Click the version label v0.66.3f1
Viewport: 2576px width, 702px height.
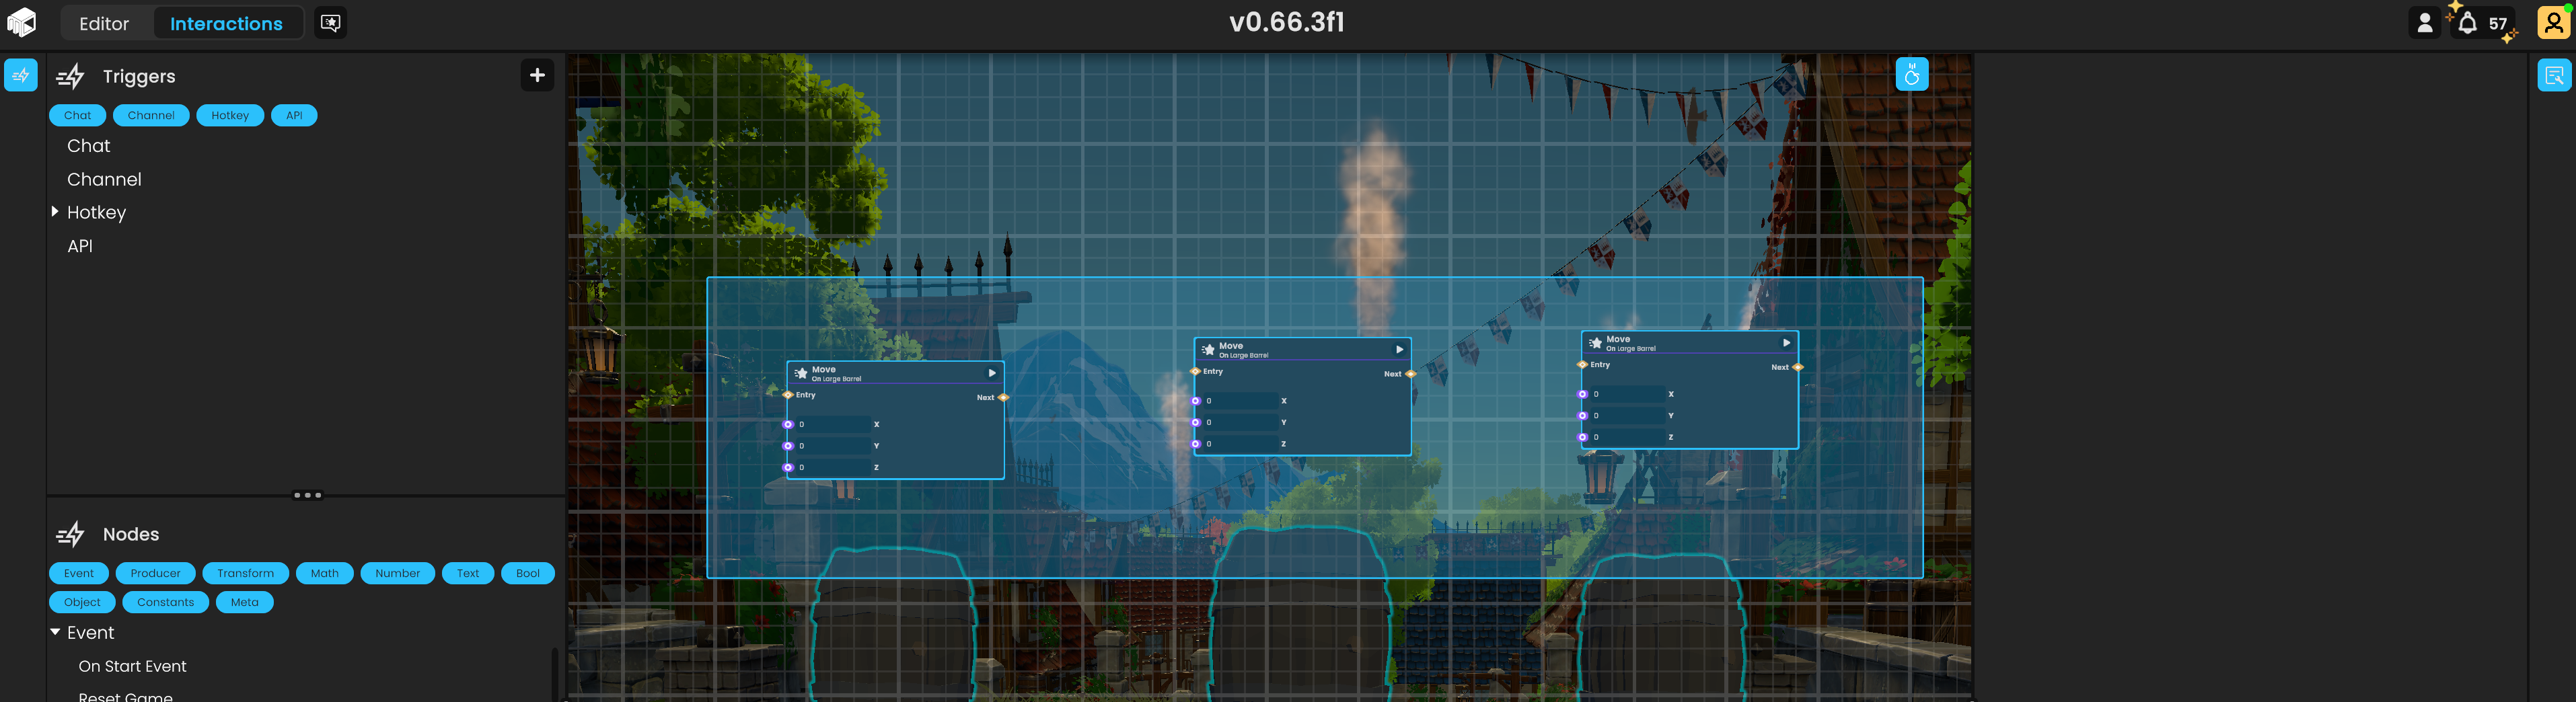tap(1287, 22)
